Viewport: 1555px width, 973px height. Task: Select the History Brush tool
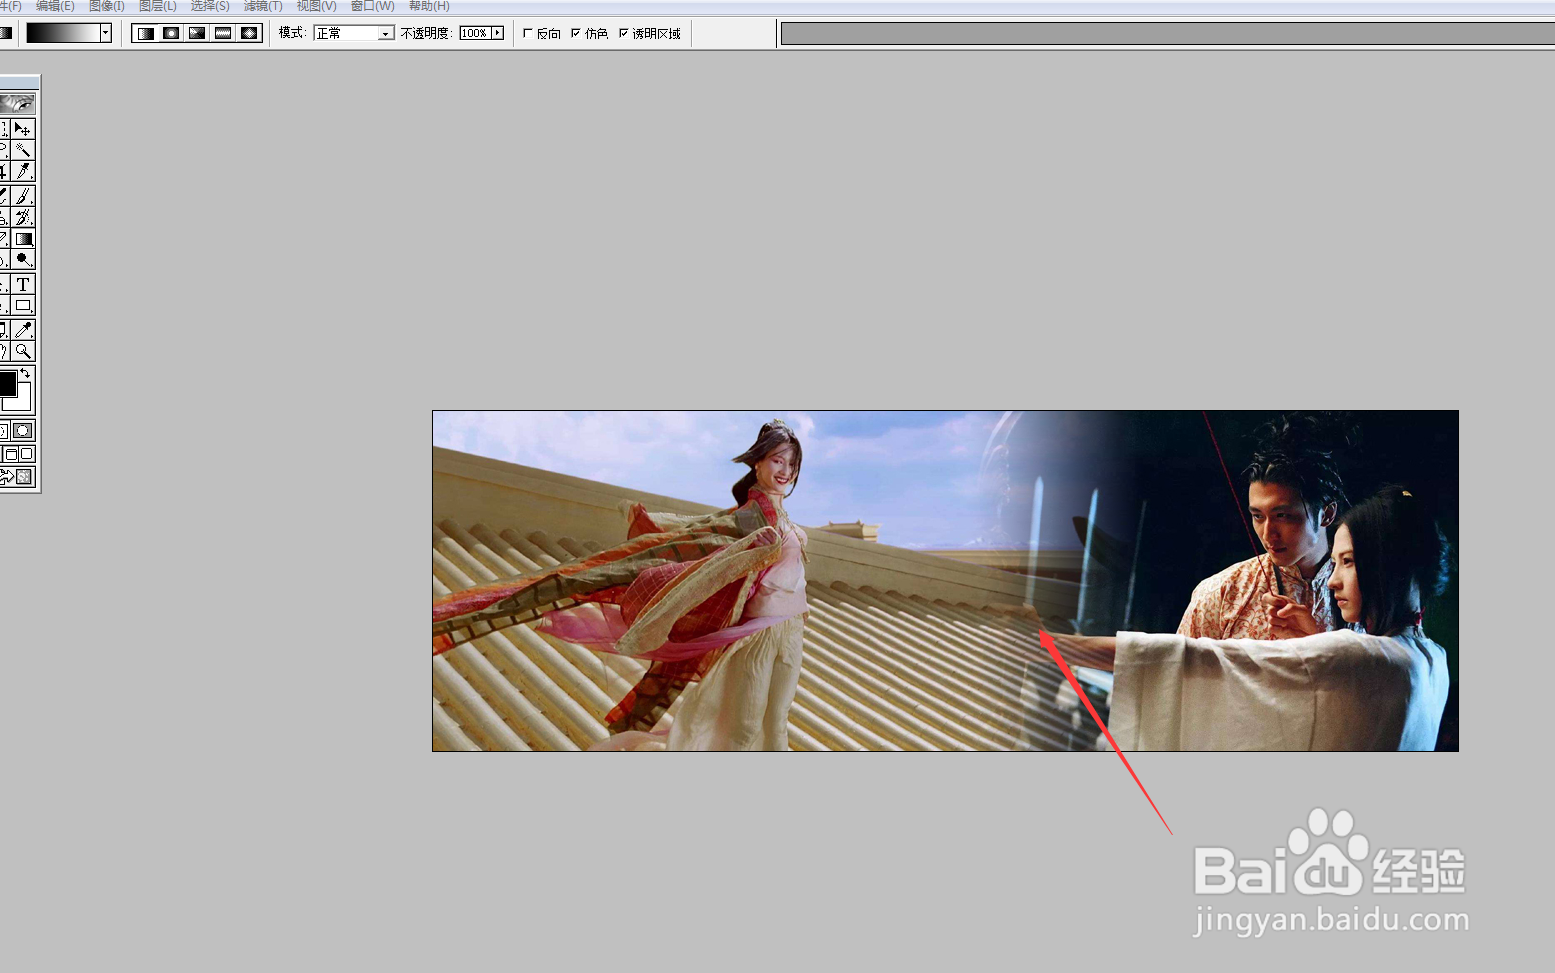point(23,217)
